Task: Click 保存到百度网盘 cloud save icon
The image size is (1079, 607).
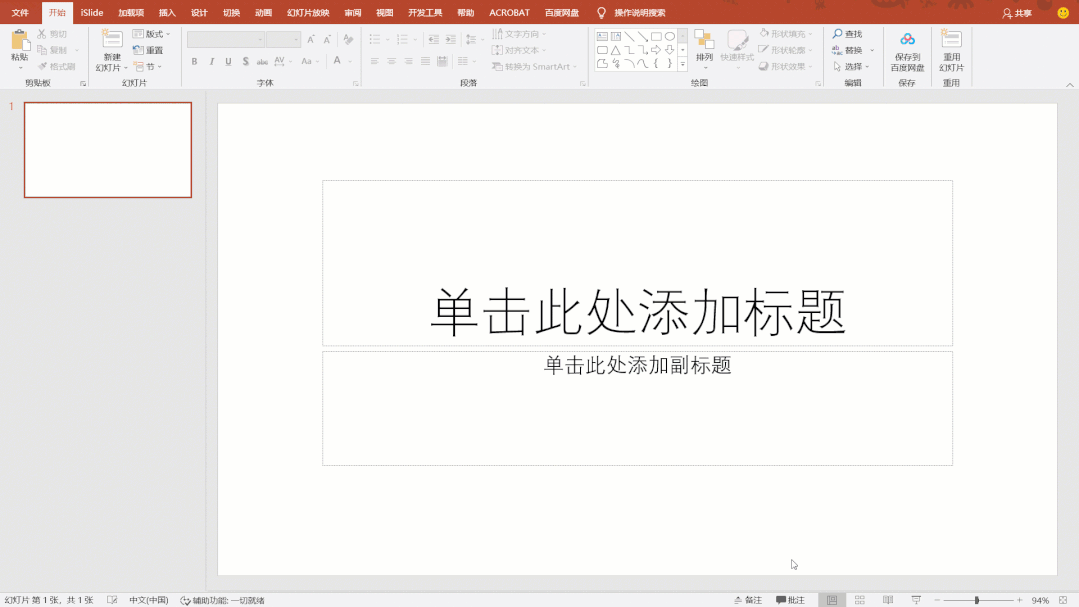Action: [907, 40]
